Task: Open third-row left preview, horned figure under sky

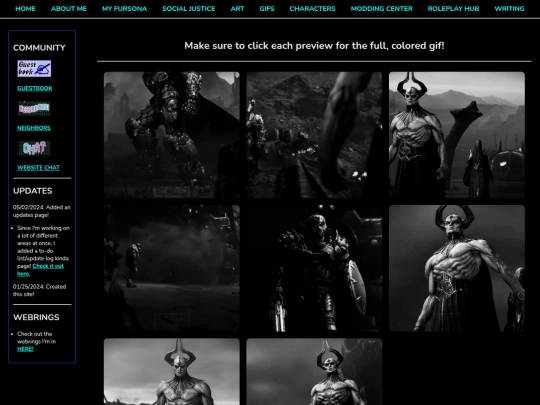Action: 172,372
